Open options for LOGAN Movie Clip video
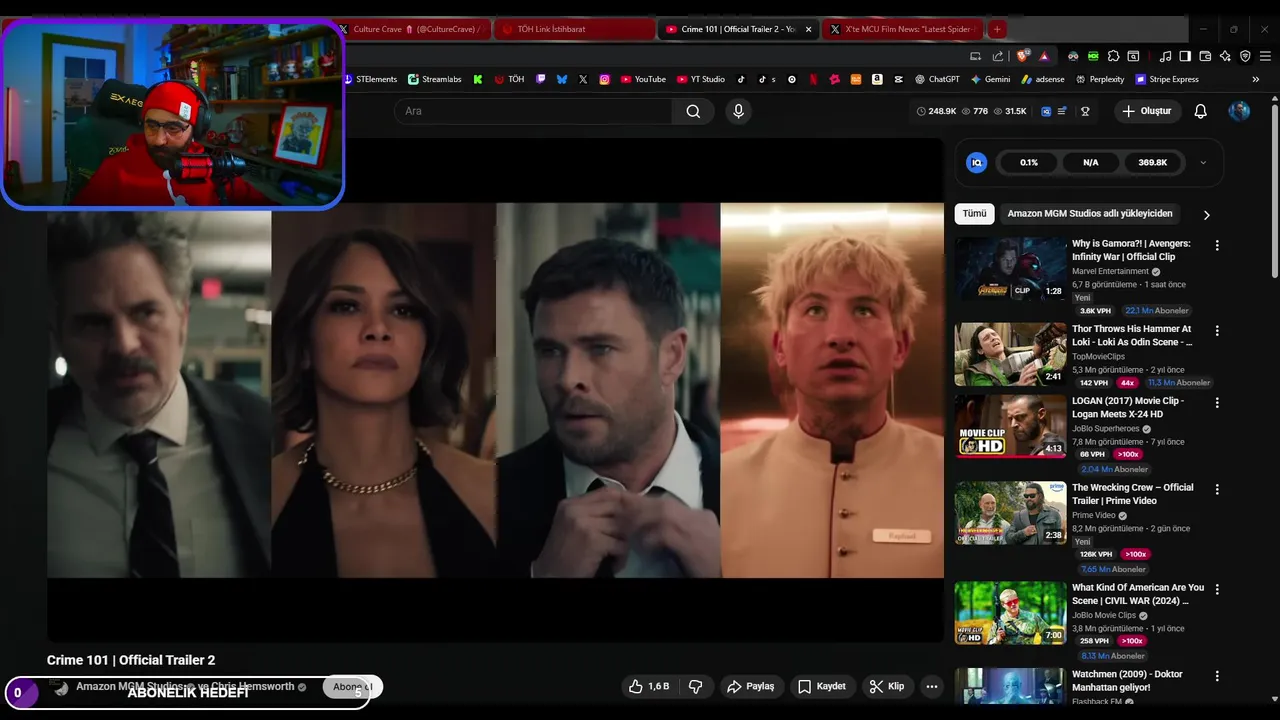This screenshot has height=720, width=1280. [1217, 402]
